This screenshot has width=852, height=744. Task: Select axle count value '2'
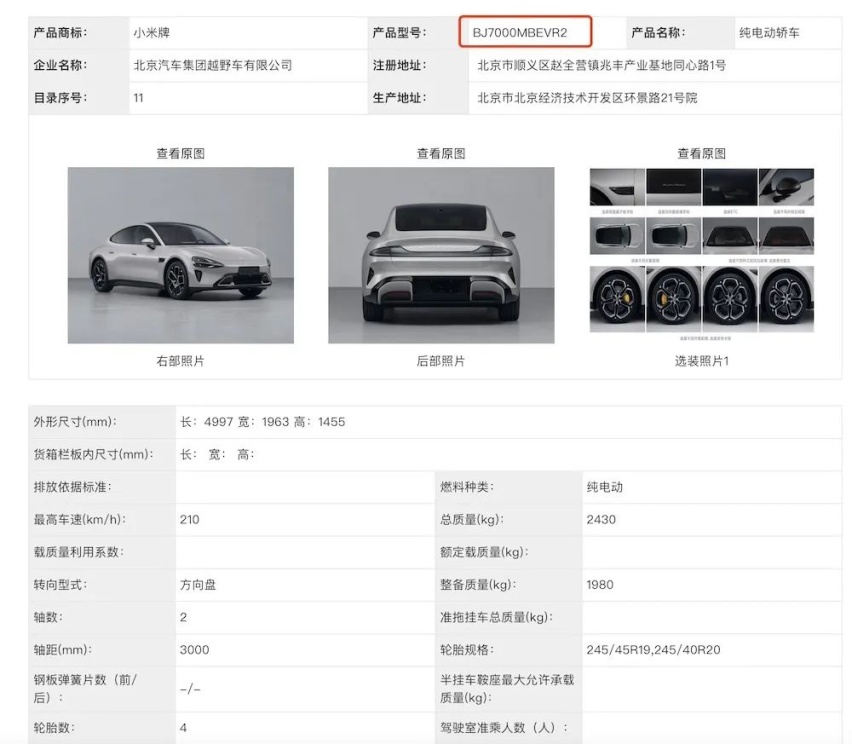(184, 617)
